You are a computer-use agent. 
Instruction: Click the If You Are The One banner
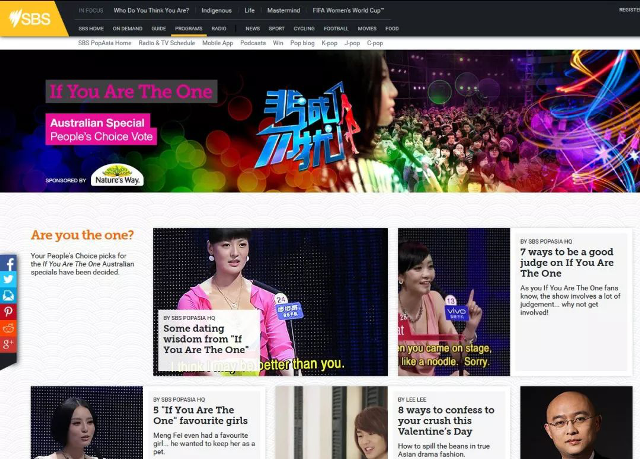click(x=131, y=92)
